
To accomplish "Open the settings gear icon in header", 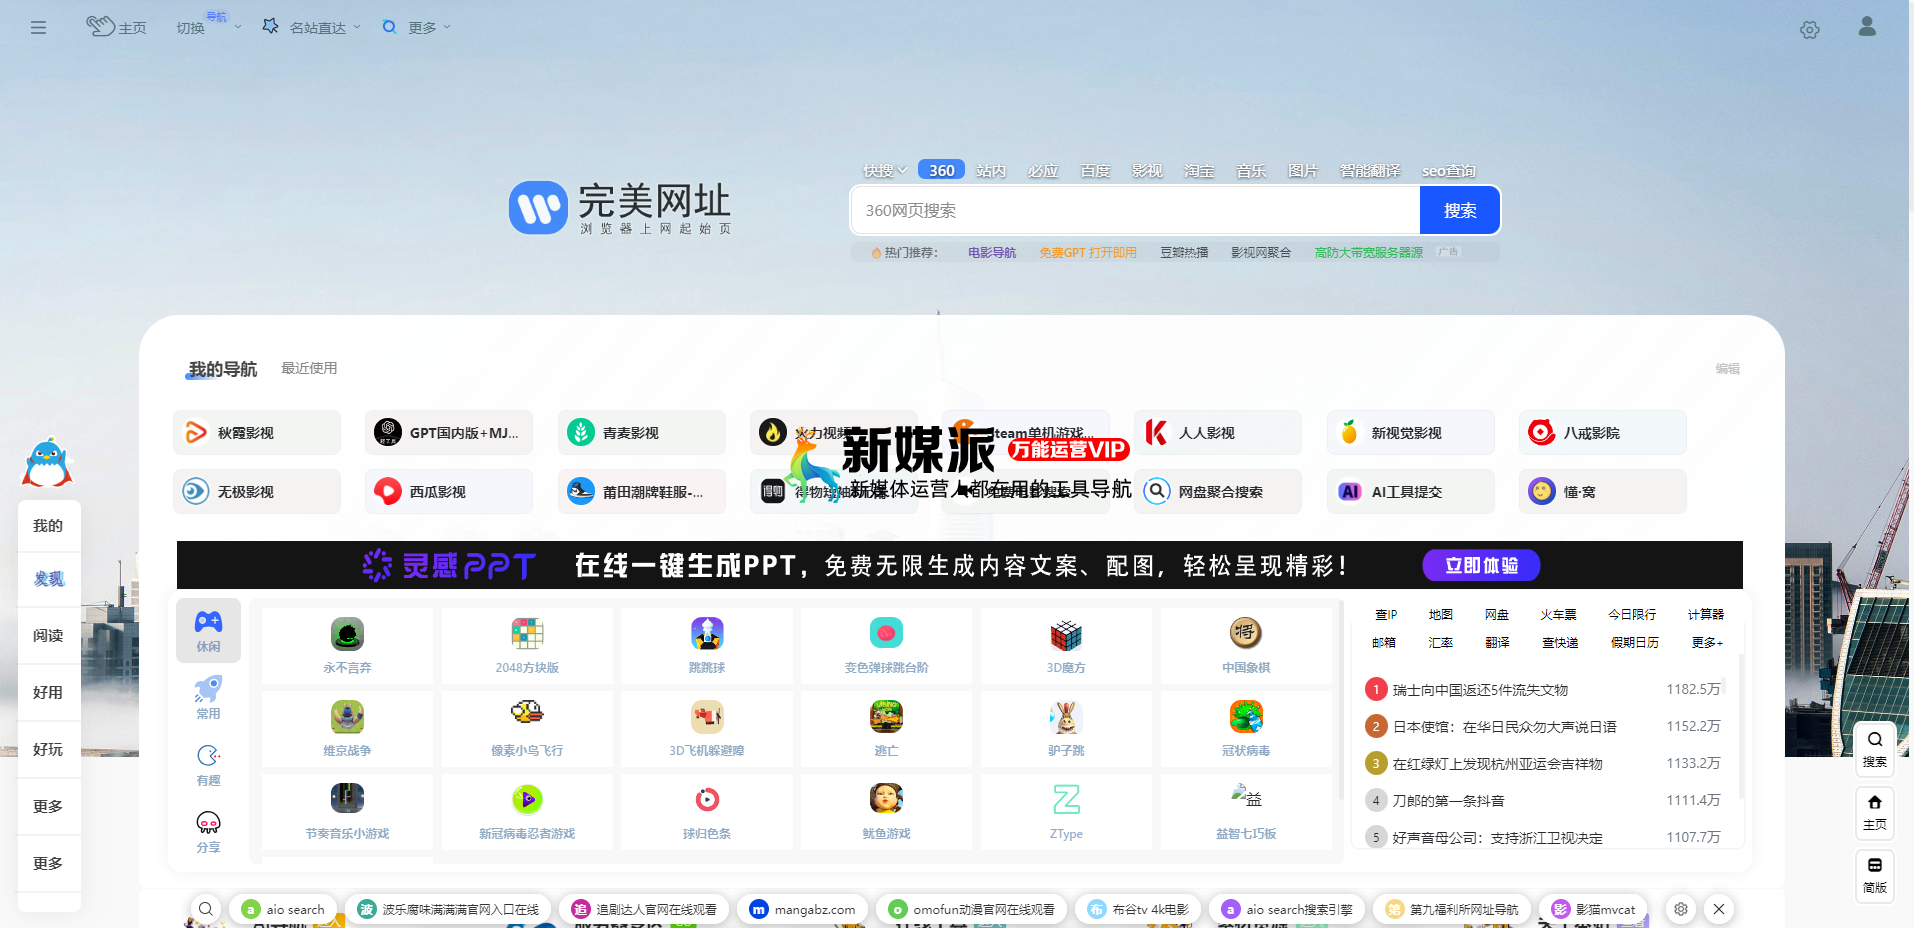I will point(1809,30).
